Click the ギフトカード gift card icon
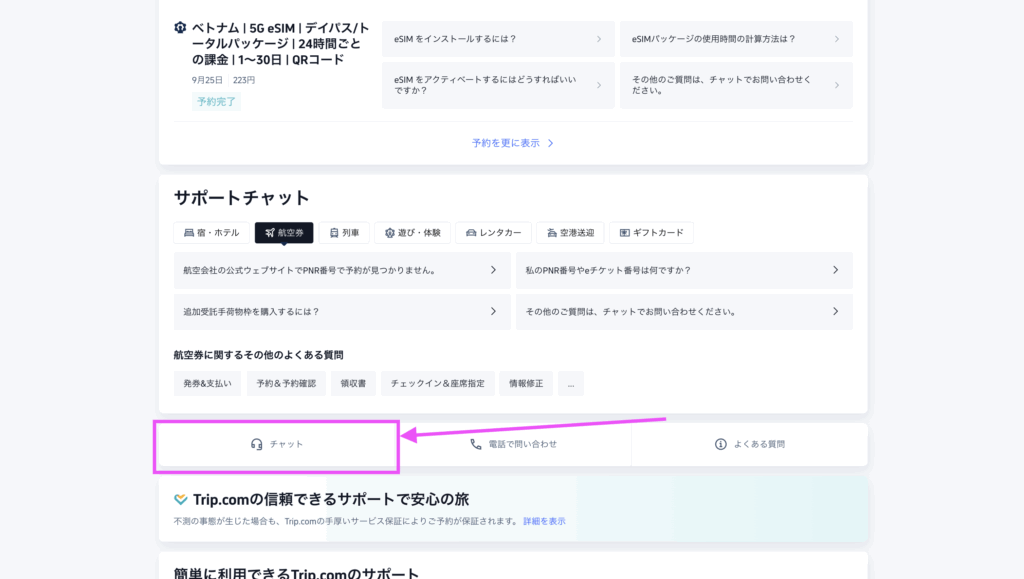Viewport: 1024px width, 579px height. click(625, 232)
